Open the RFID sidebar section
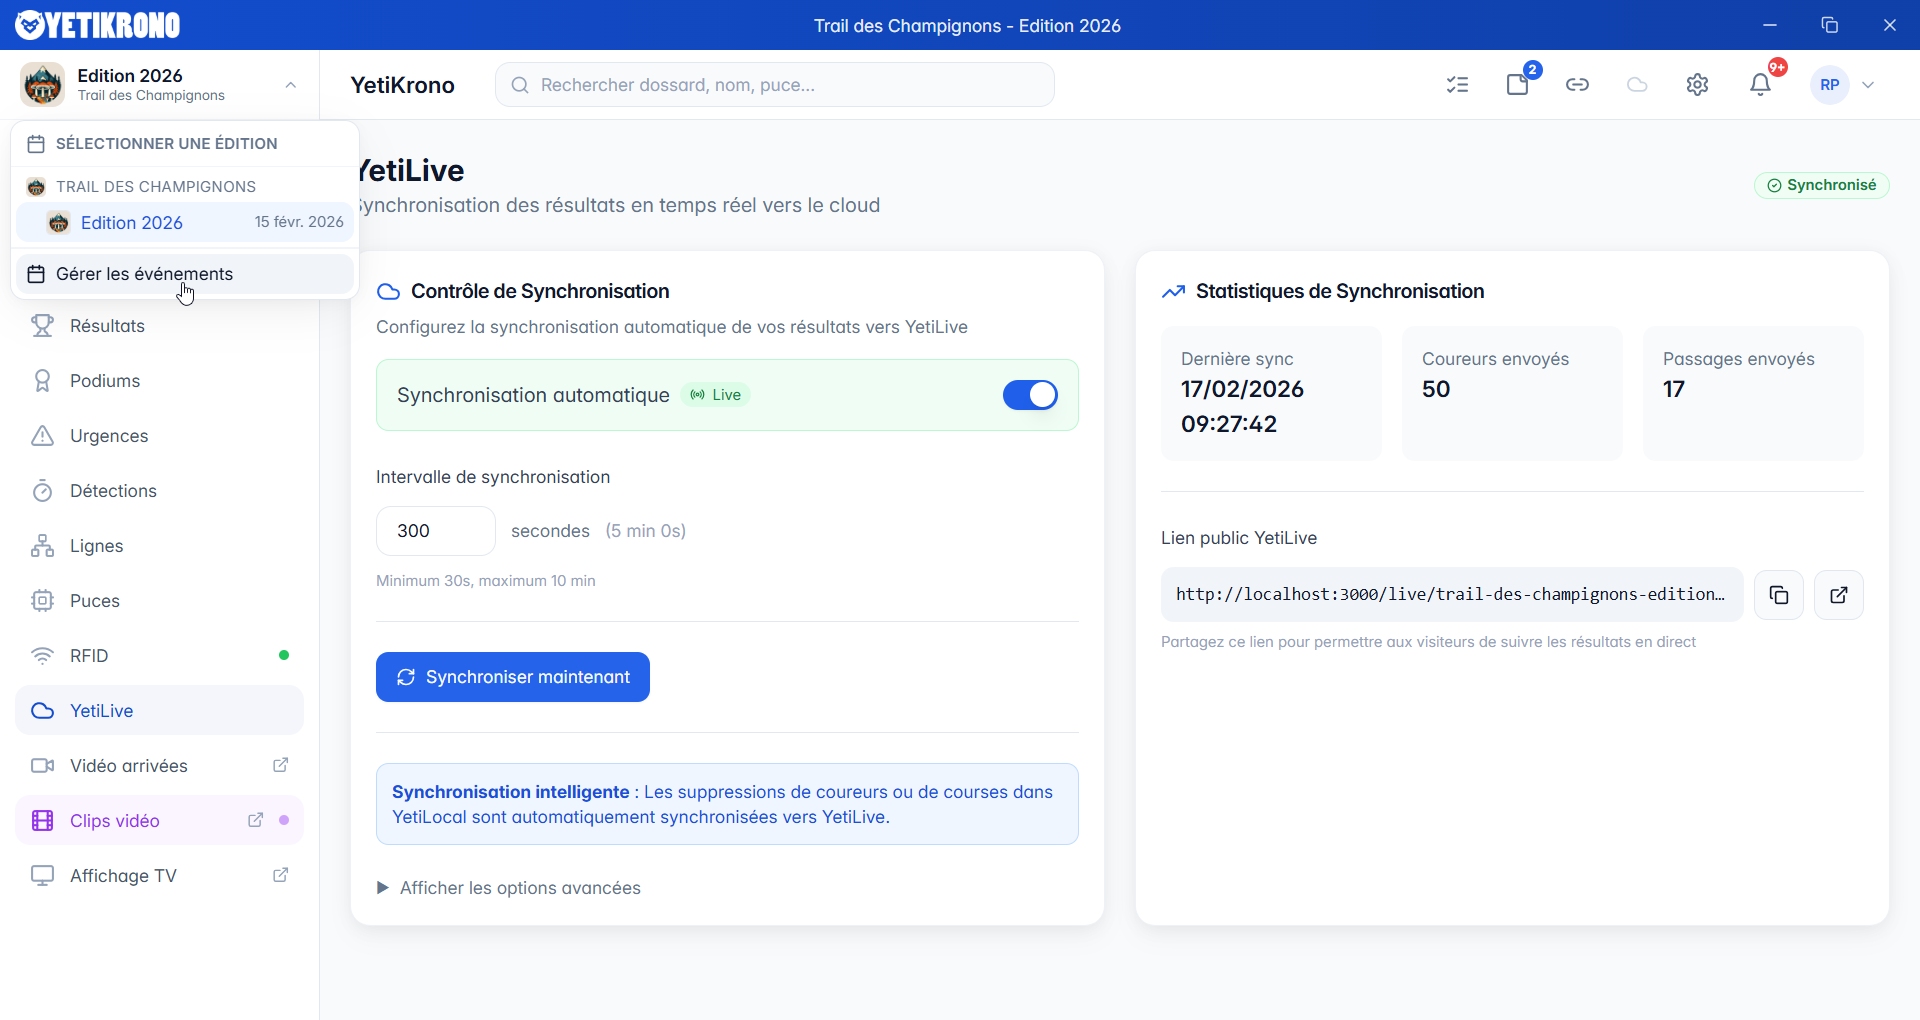 pyautogui.click(x=89, y=656)
